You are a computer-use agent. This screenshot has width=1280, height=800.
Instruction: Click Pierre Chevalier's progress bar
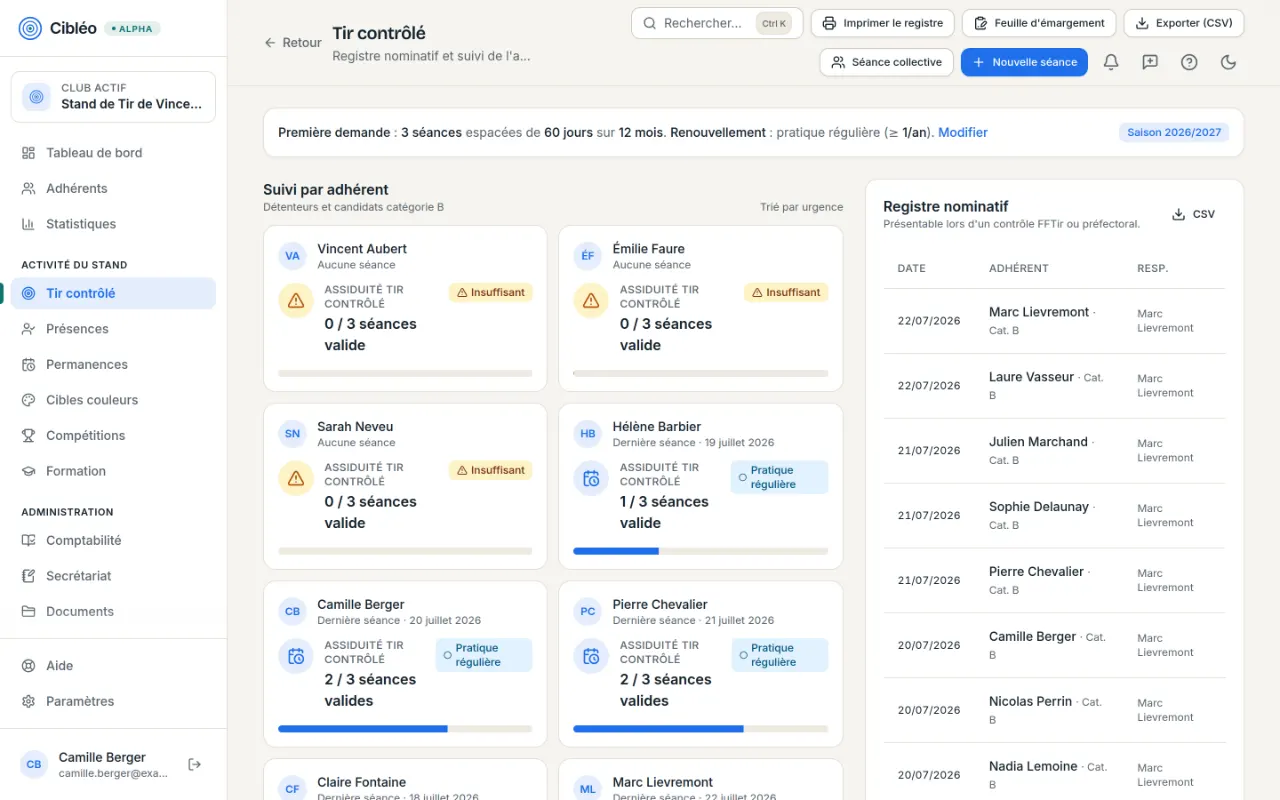(x=700, y=729)
